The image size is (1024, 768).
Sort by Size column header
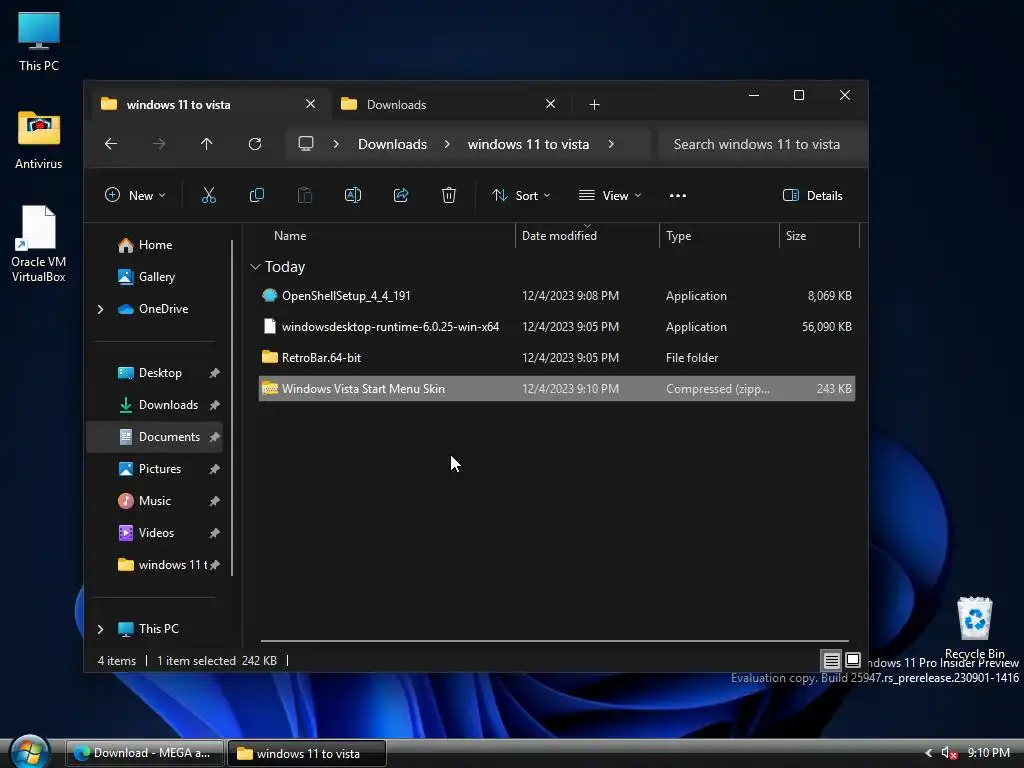(820, 236)
